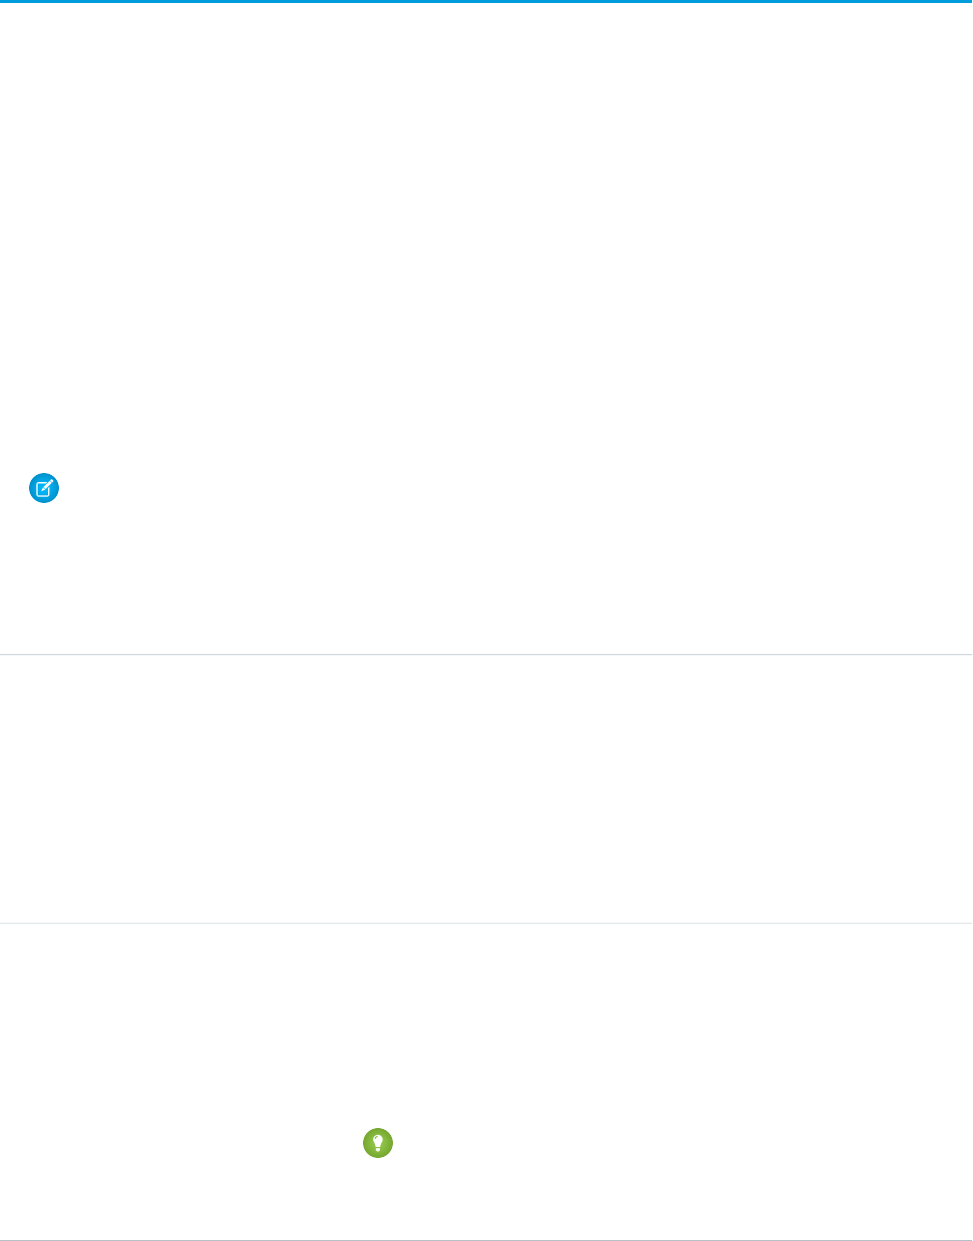Click the blue note pencil icon
Viewport: 973px width, 1241px height.
pyautogui.click(x=45, y=489)
